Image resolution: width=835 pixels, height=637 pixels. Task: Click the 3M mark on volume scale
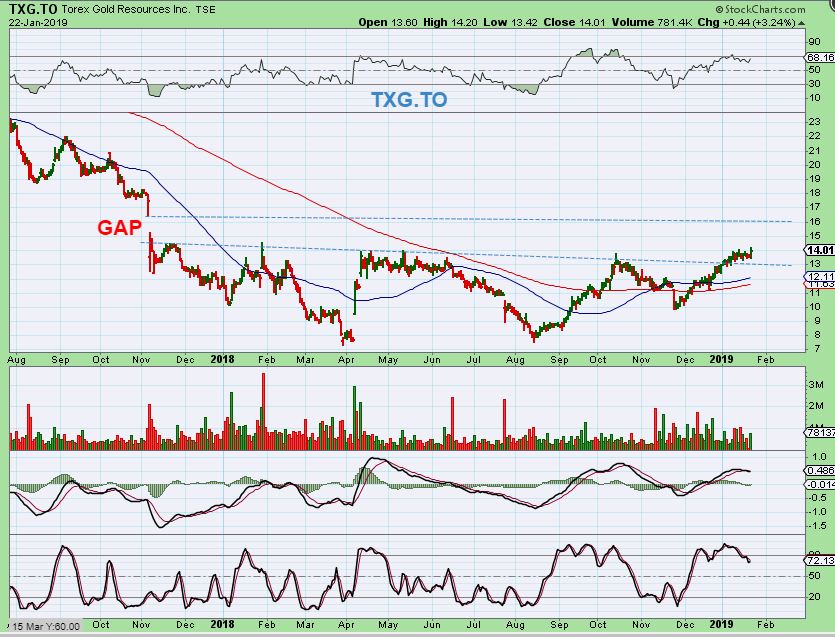pos(816,385)
